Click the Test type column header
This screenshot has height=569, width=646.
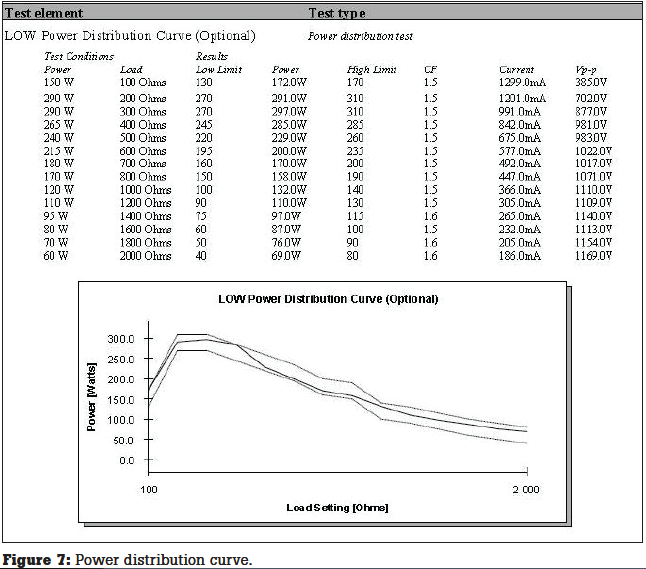337,13
